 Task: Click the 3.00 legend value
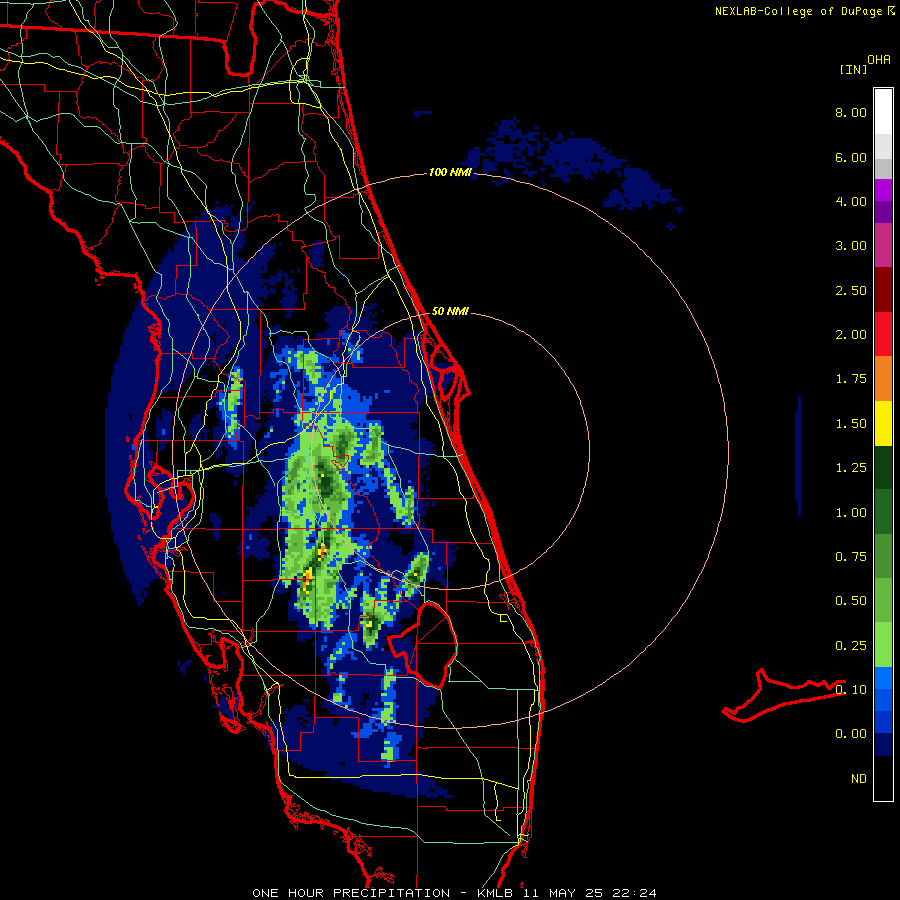click(851, 246)
